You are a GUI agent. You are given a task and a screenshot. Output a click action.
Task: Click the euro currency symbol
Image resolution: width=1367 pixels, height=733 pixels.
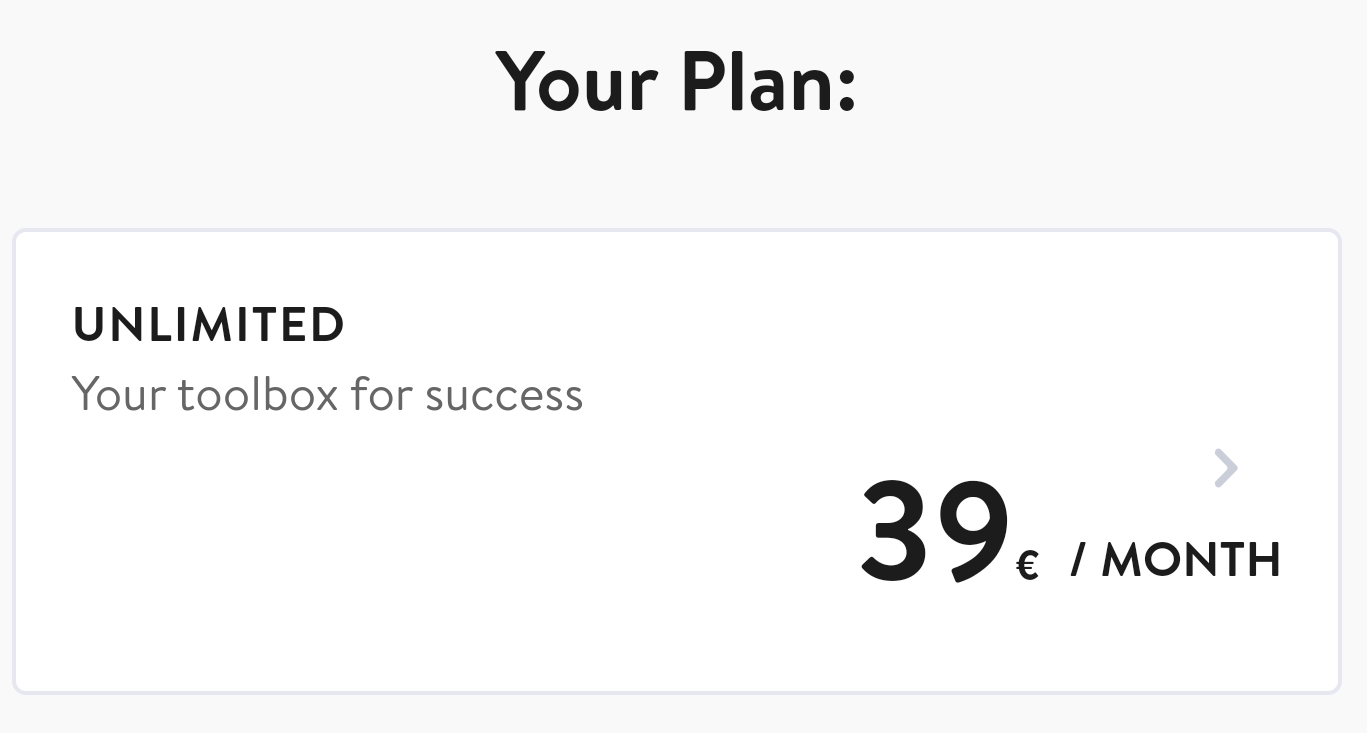[x=1027, y=566]
